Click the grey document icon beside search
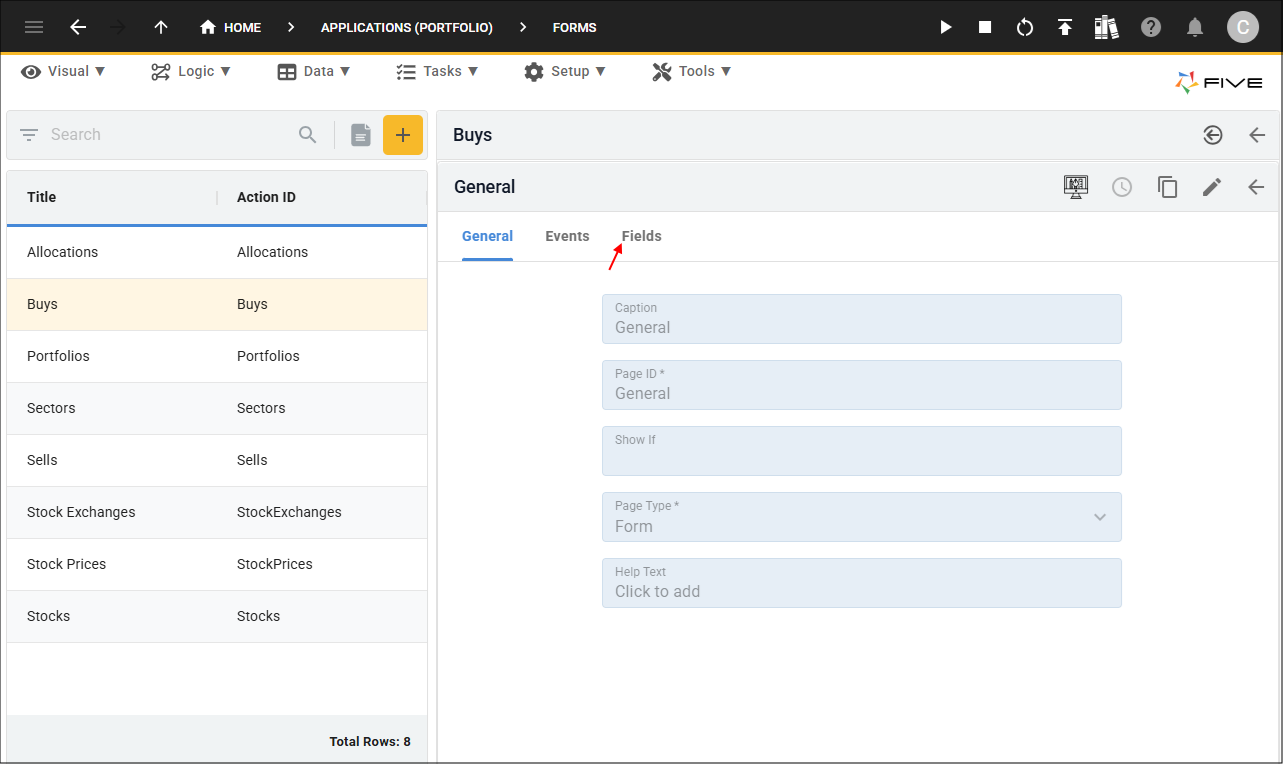The height and width of the screenshot is (764, 1283). click(361, 135)
